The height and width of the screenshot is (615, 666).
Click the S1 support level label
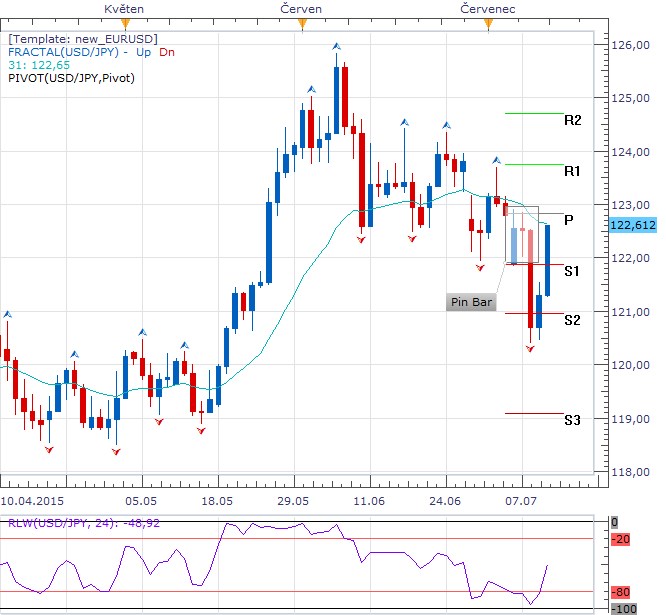click(x=572, y=271)
